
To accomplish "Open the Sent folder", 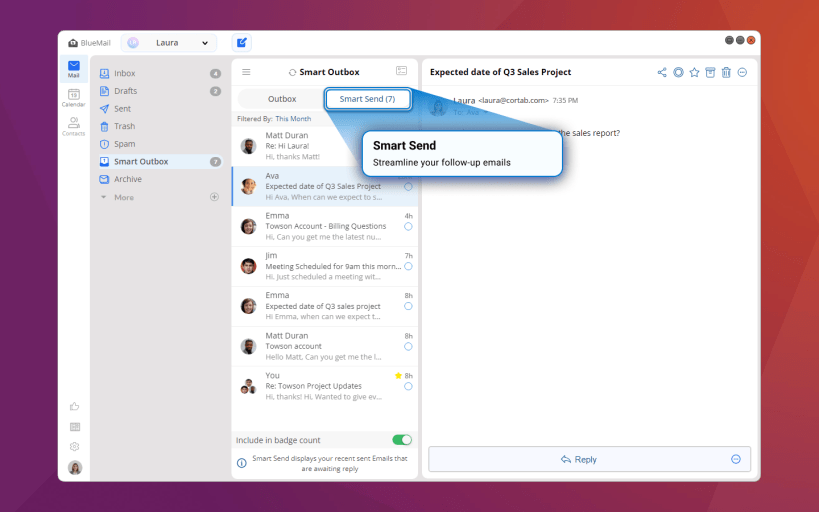I will pos(160,109).
